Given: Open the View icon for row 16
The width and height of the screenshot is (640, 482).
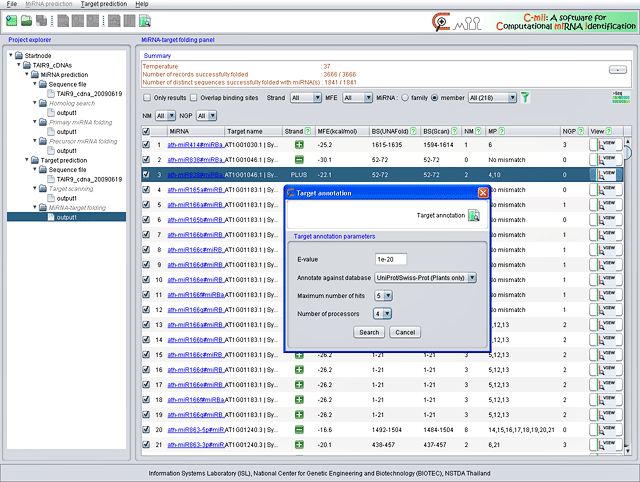Looking at the screenshot, I should [x=606, y=370].
